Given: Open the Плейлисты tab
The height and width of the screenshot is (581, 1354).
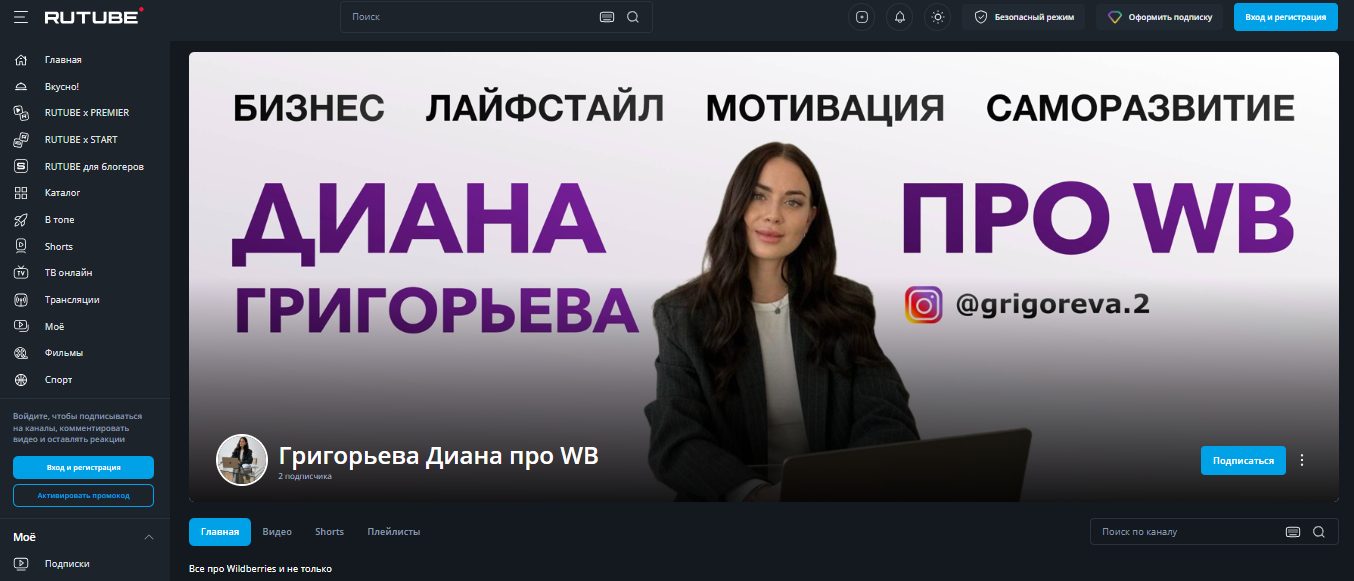Looking at the screenshot, I should 394,532.
